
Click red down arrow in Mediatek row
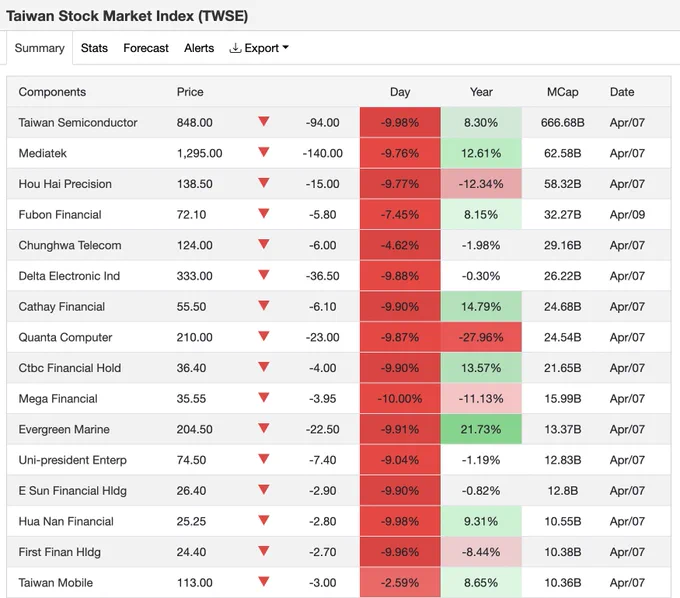pos(264,152)
